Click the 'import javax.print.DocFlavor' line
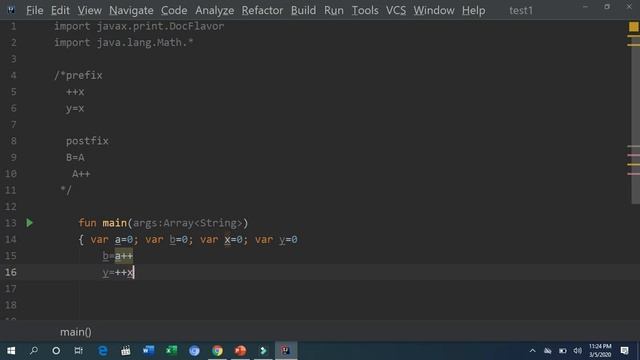The height and width of the screenshot is (360, 640). (139, 26)
